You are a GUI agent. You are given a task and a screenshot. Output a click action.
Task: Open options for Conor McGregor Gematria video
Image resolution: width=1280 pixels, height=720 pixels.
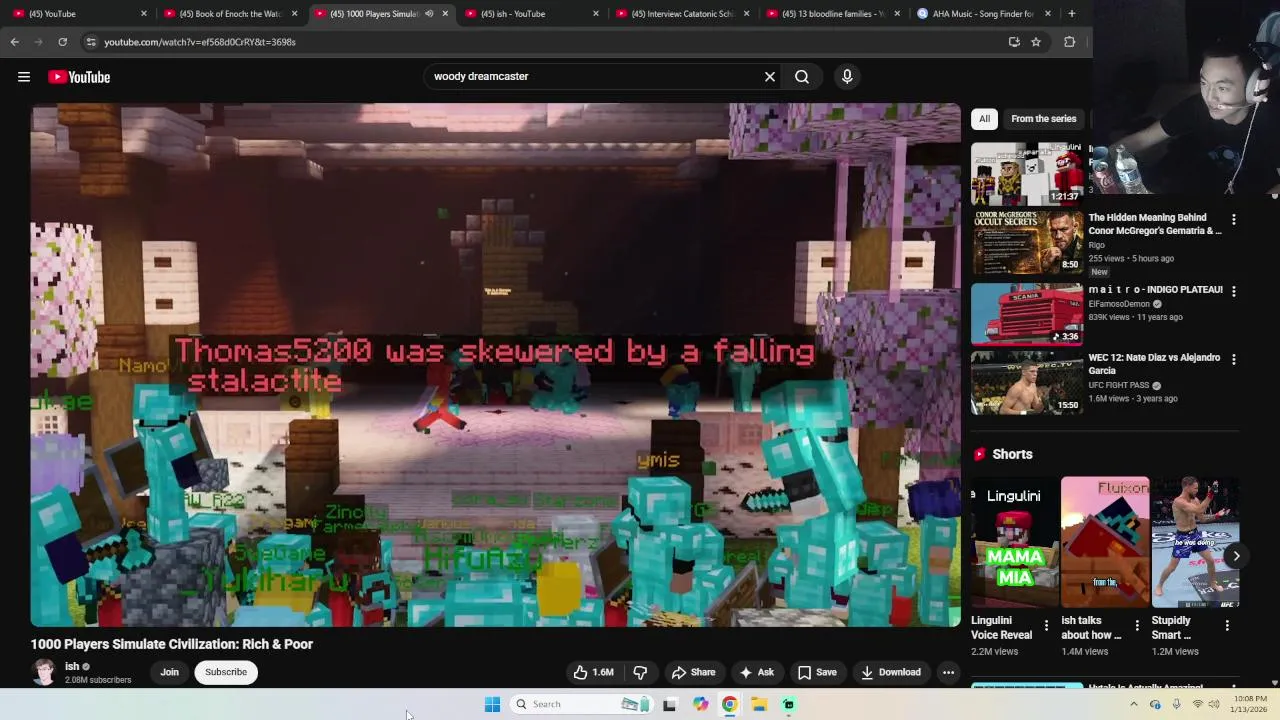pos(1233,220)
